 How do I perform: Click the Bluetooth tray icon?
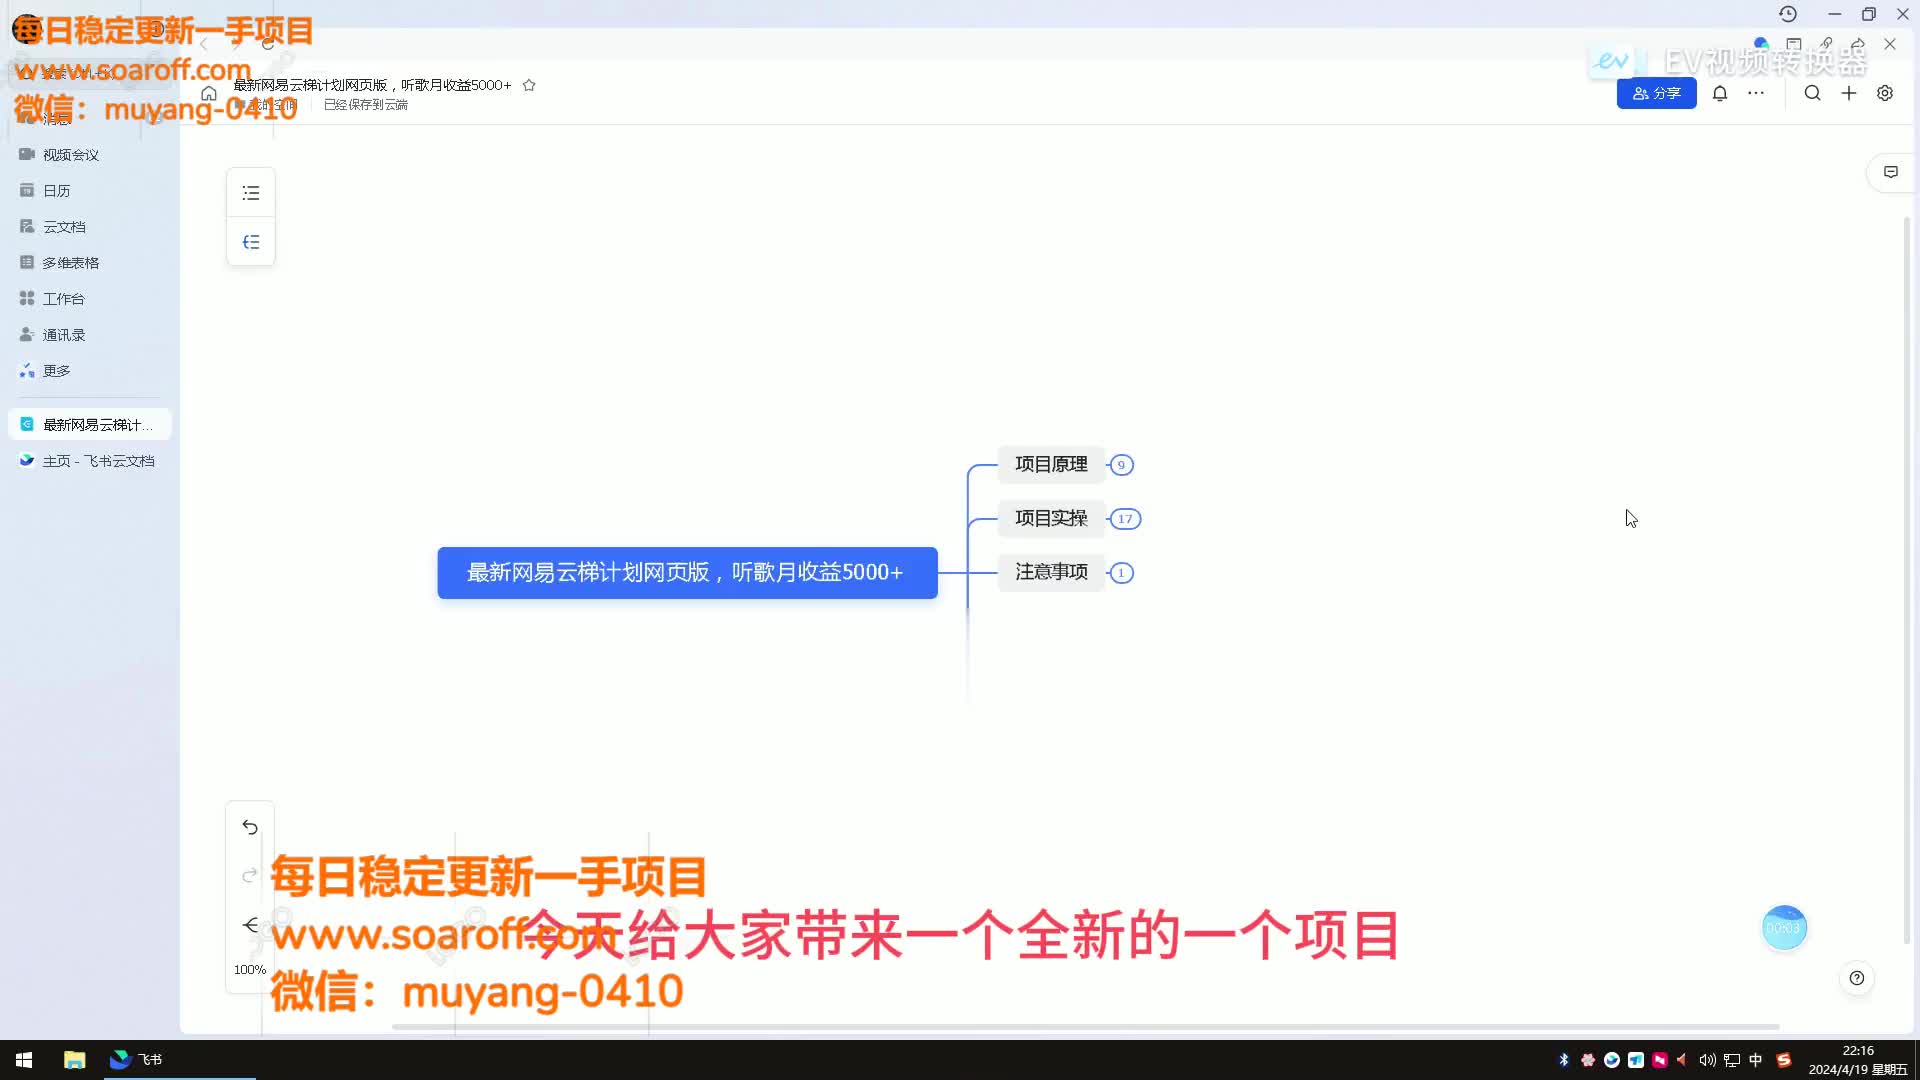[x=1564, y=1060]
